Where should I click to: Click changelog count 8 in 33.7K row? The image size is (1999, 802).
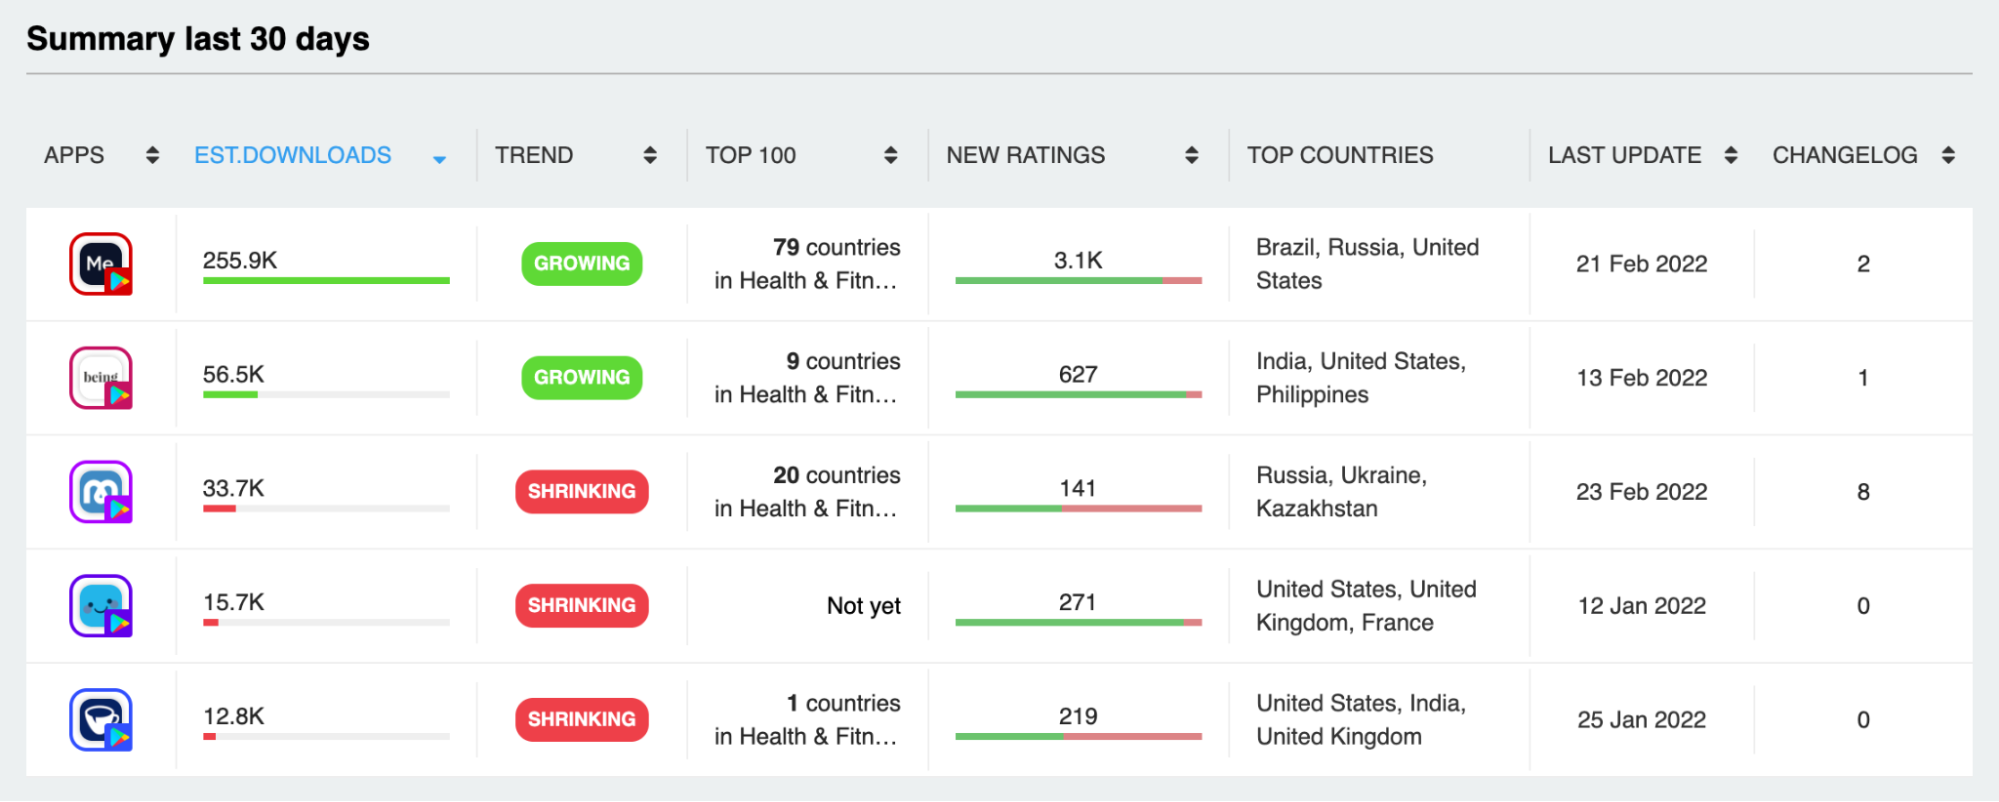coord(1863,492)
